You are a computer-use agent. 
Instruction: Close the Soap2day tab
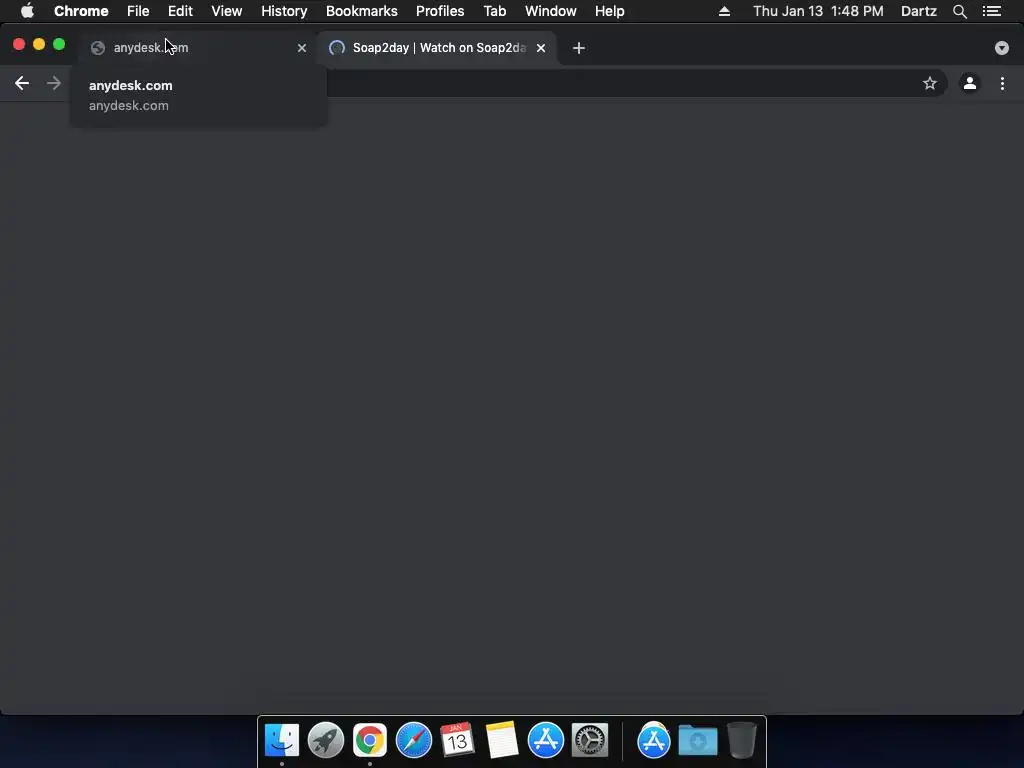click(541, 48)
